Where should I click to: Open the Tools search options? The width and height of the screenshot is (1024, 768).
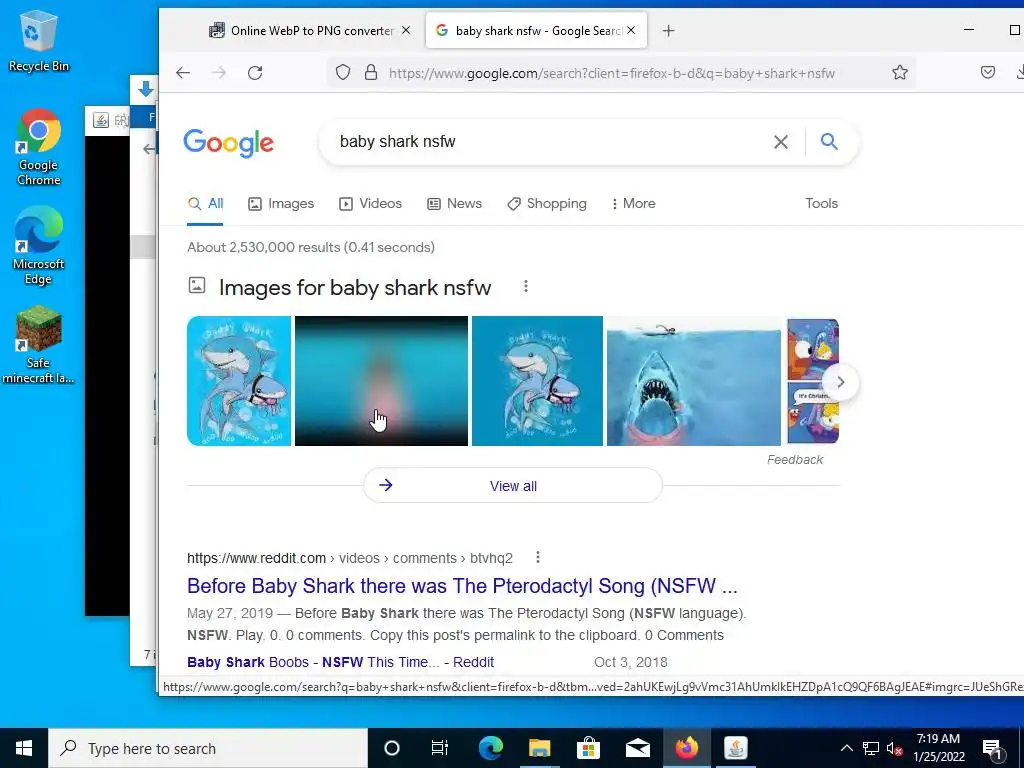(x=821, y=204)
